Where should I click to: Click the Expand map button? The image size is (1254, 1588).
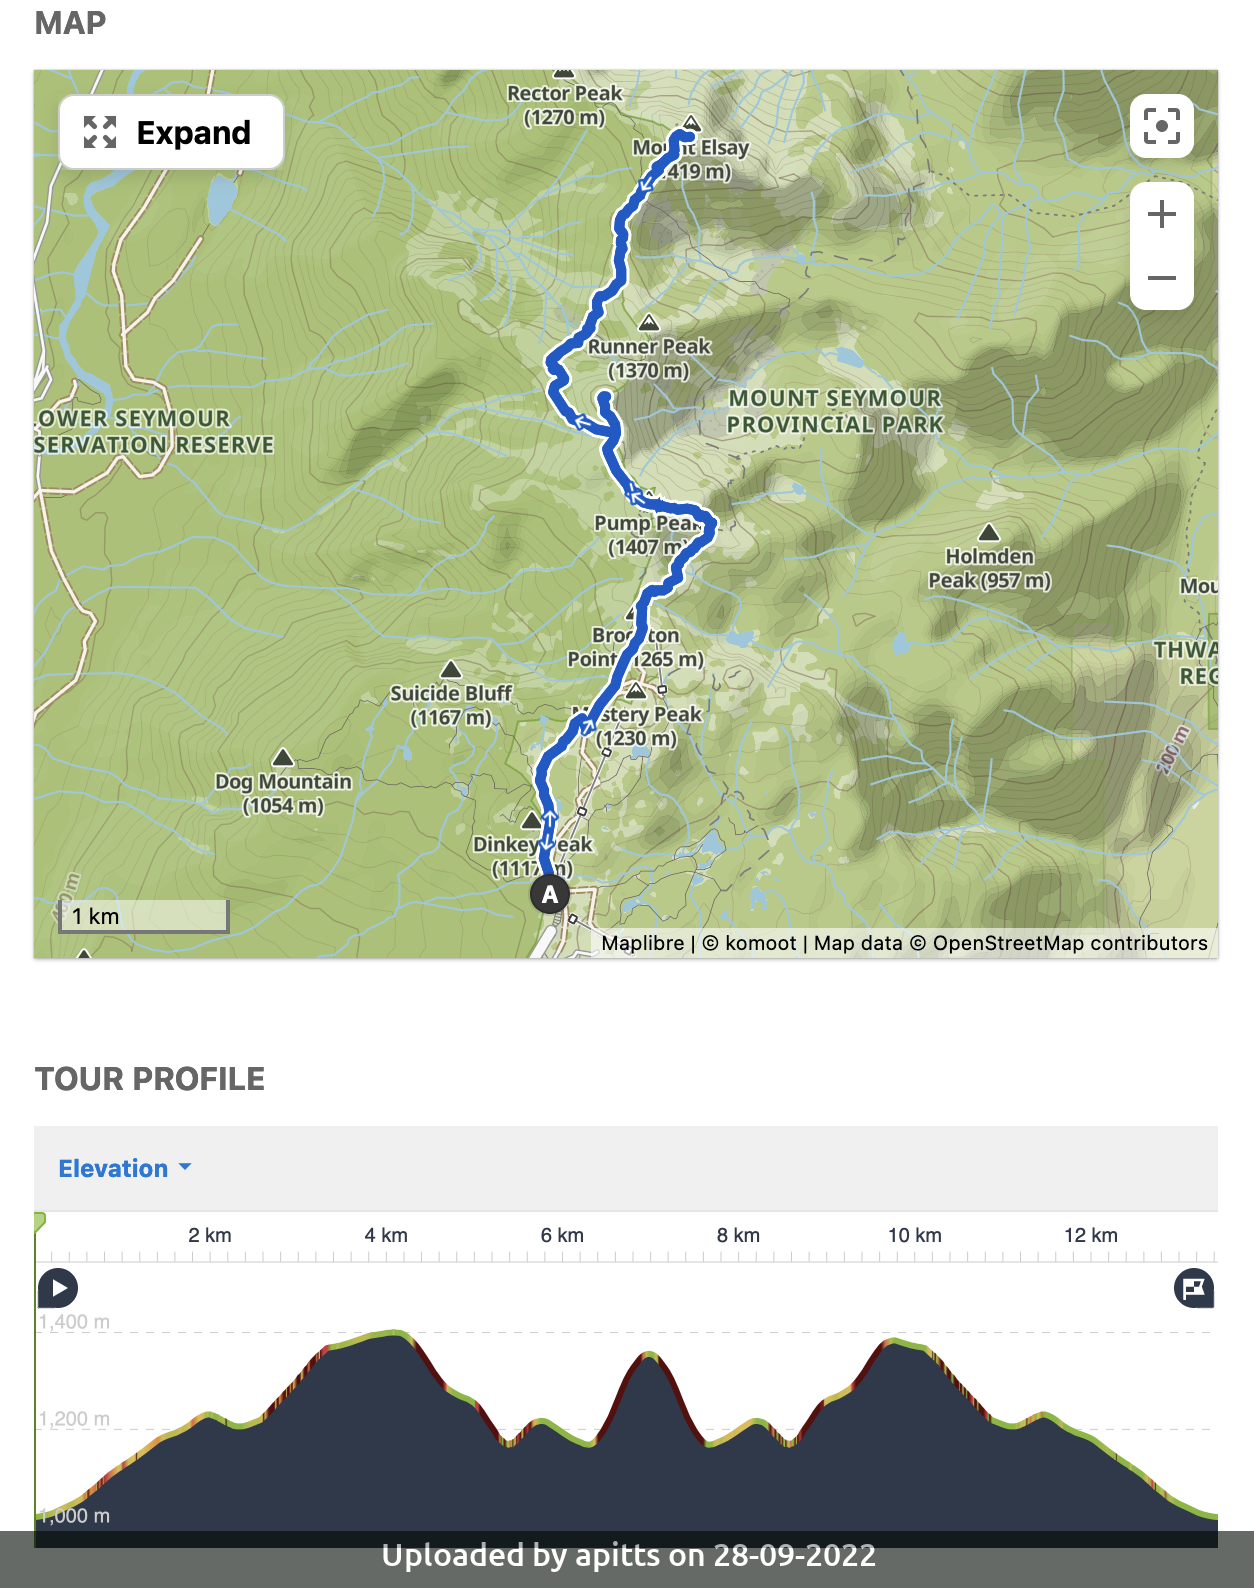pos(171,132)
